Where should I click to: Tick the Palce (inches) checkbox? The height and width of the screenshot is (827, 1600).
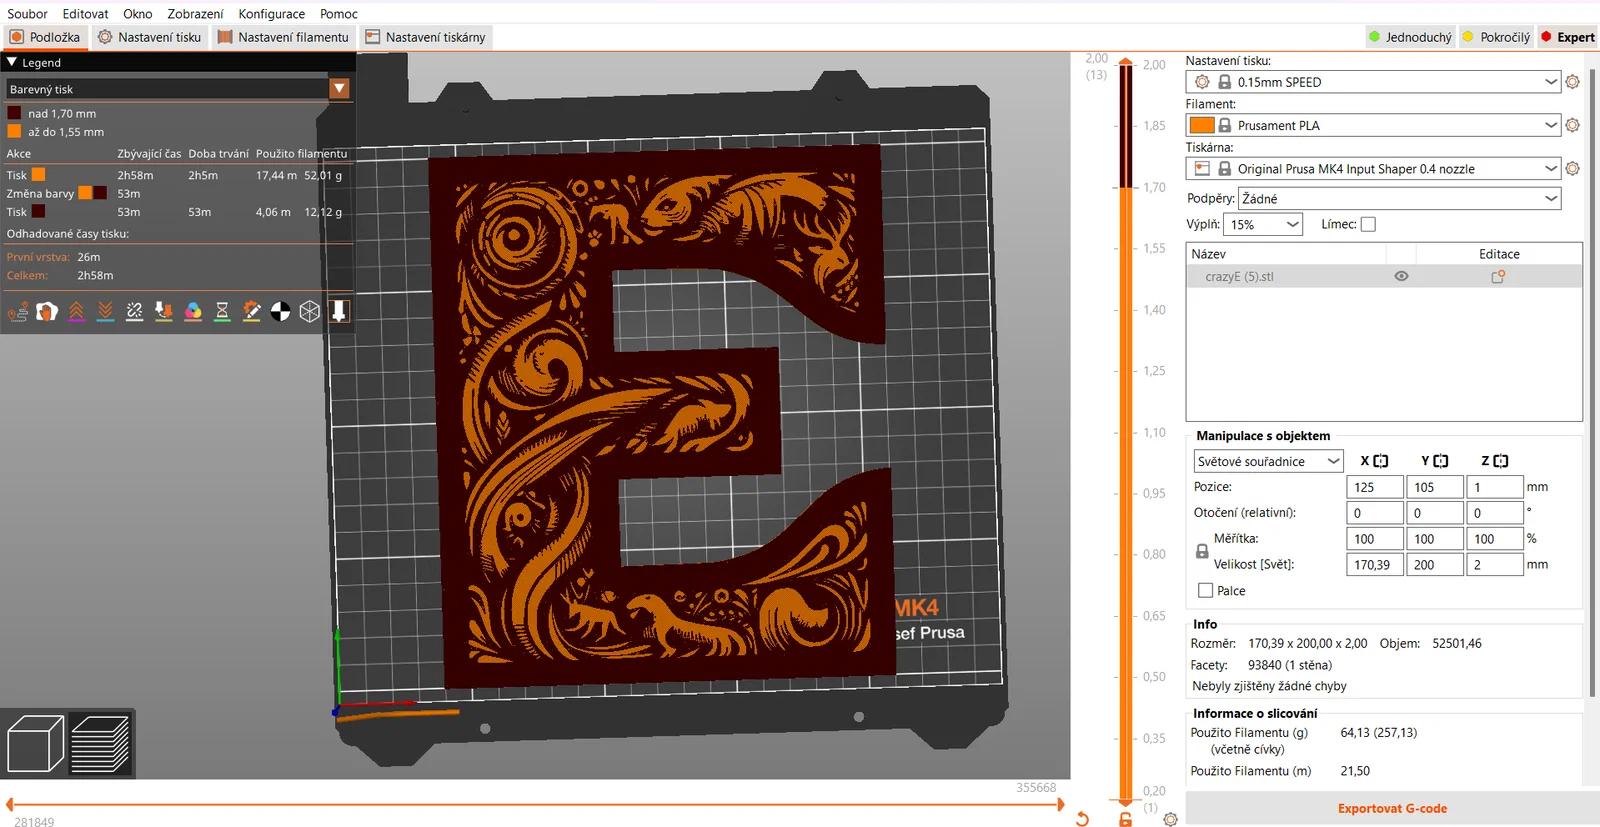(1205, 591)
